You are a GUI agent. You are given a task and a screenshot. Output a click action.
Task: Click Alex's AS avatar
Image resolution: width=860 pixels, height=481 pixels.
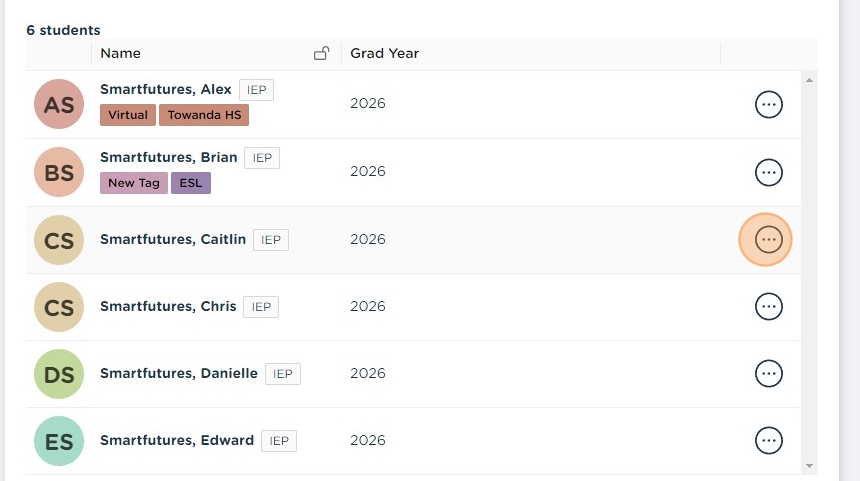pos(59,104)
